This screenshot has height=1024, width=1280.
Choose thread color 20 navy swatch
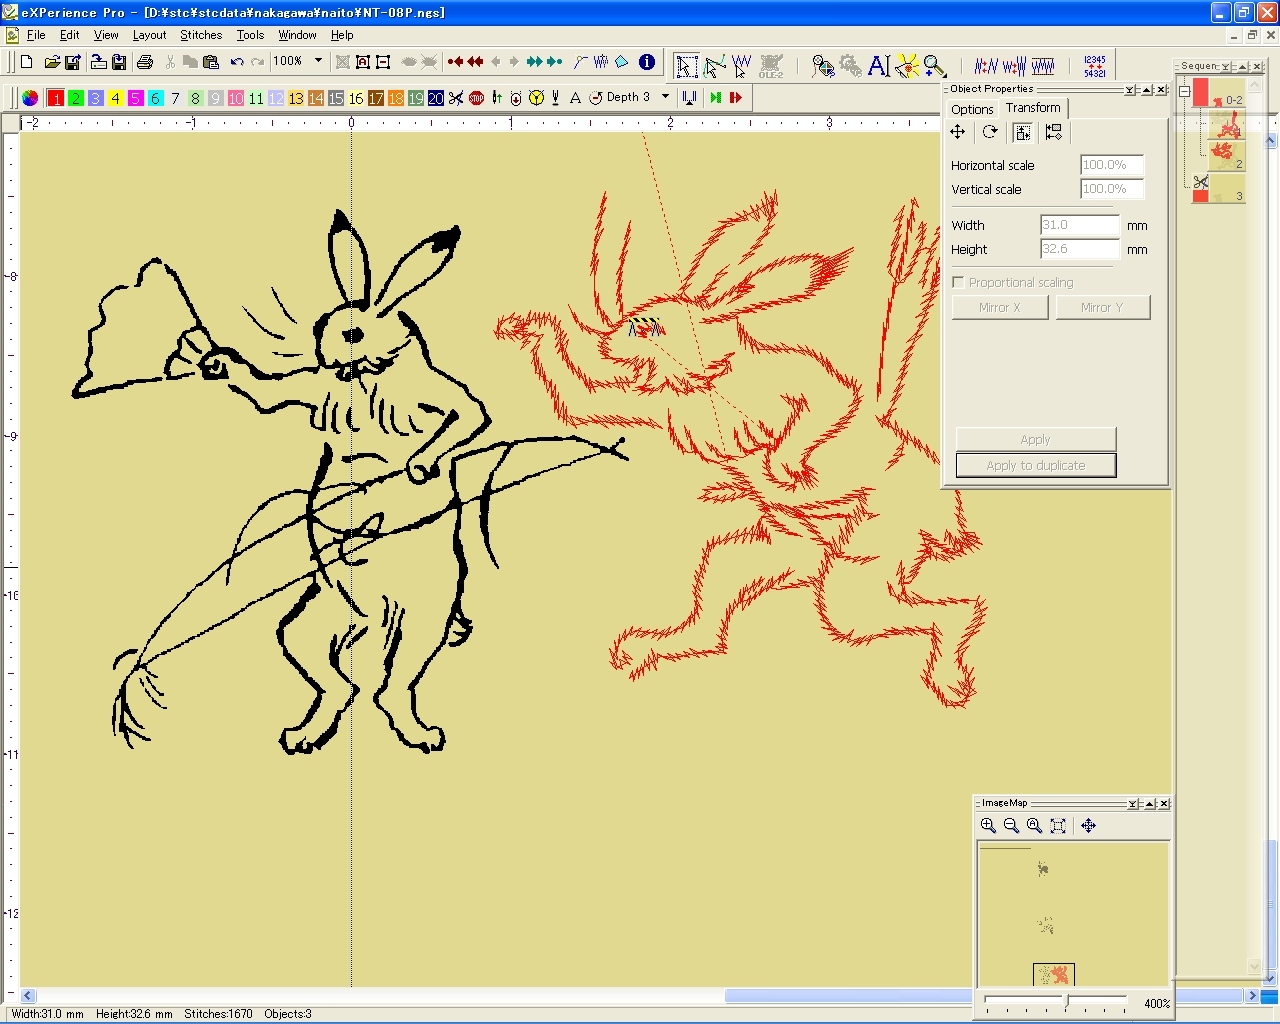coord(436,98)
